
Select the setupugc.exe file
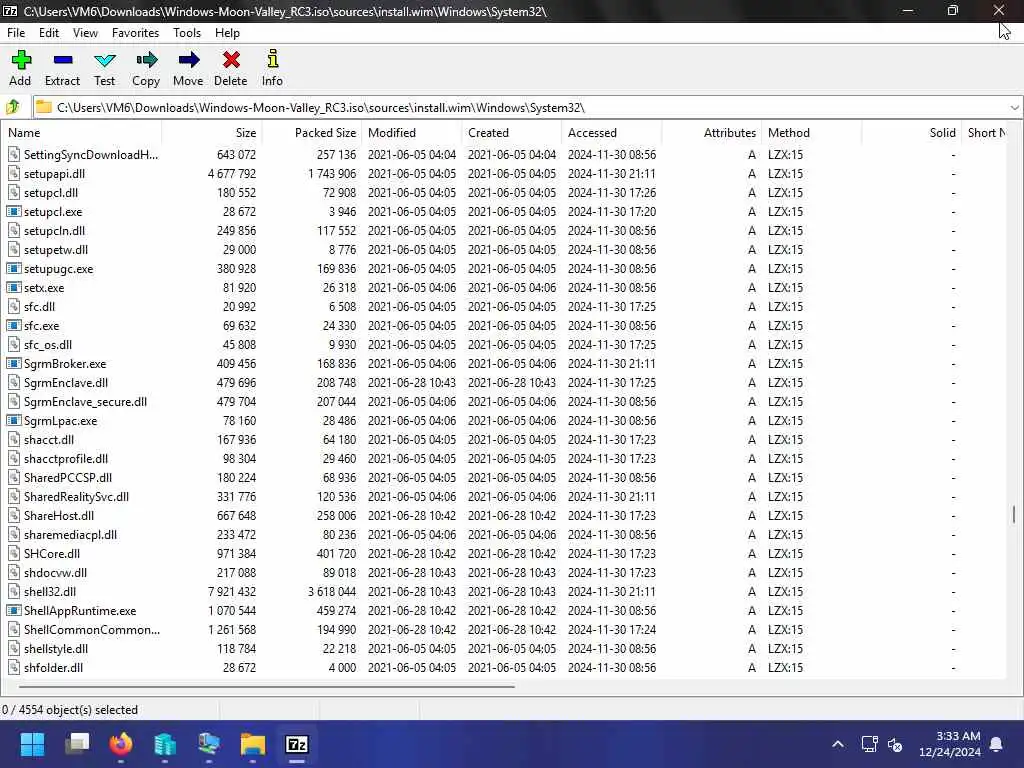click(x=59, y=268)
